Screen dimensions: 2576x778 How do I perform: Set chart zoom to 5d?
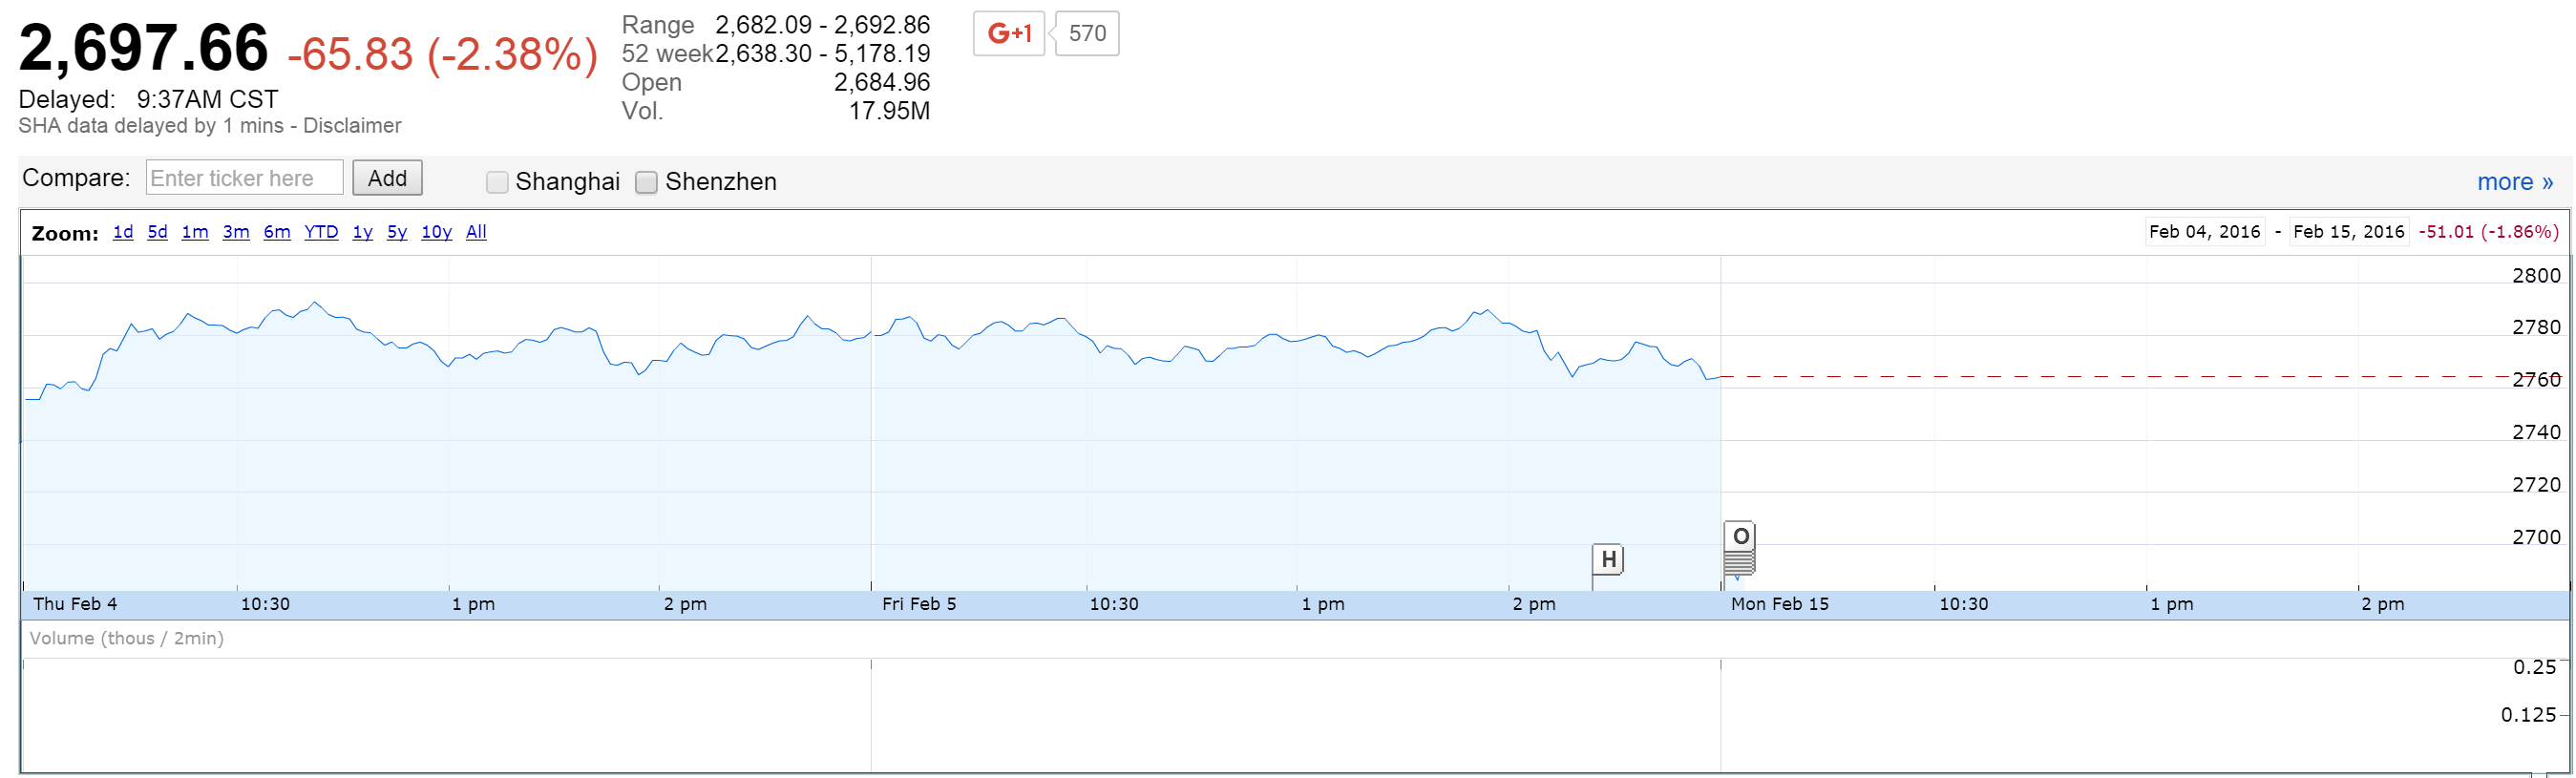157,232
